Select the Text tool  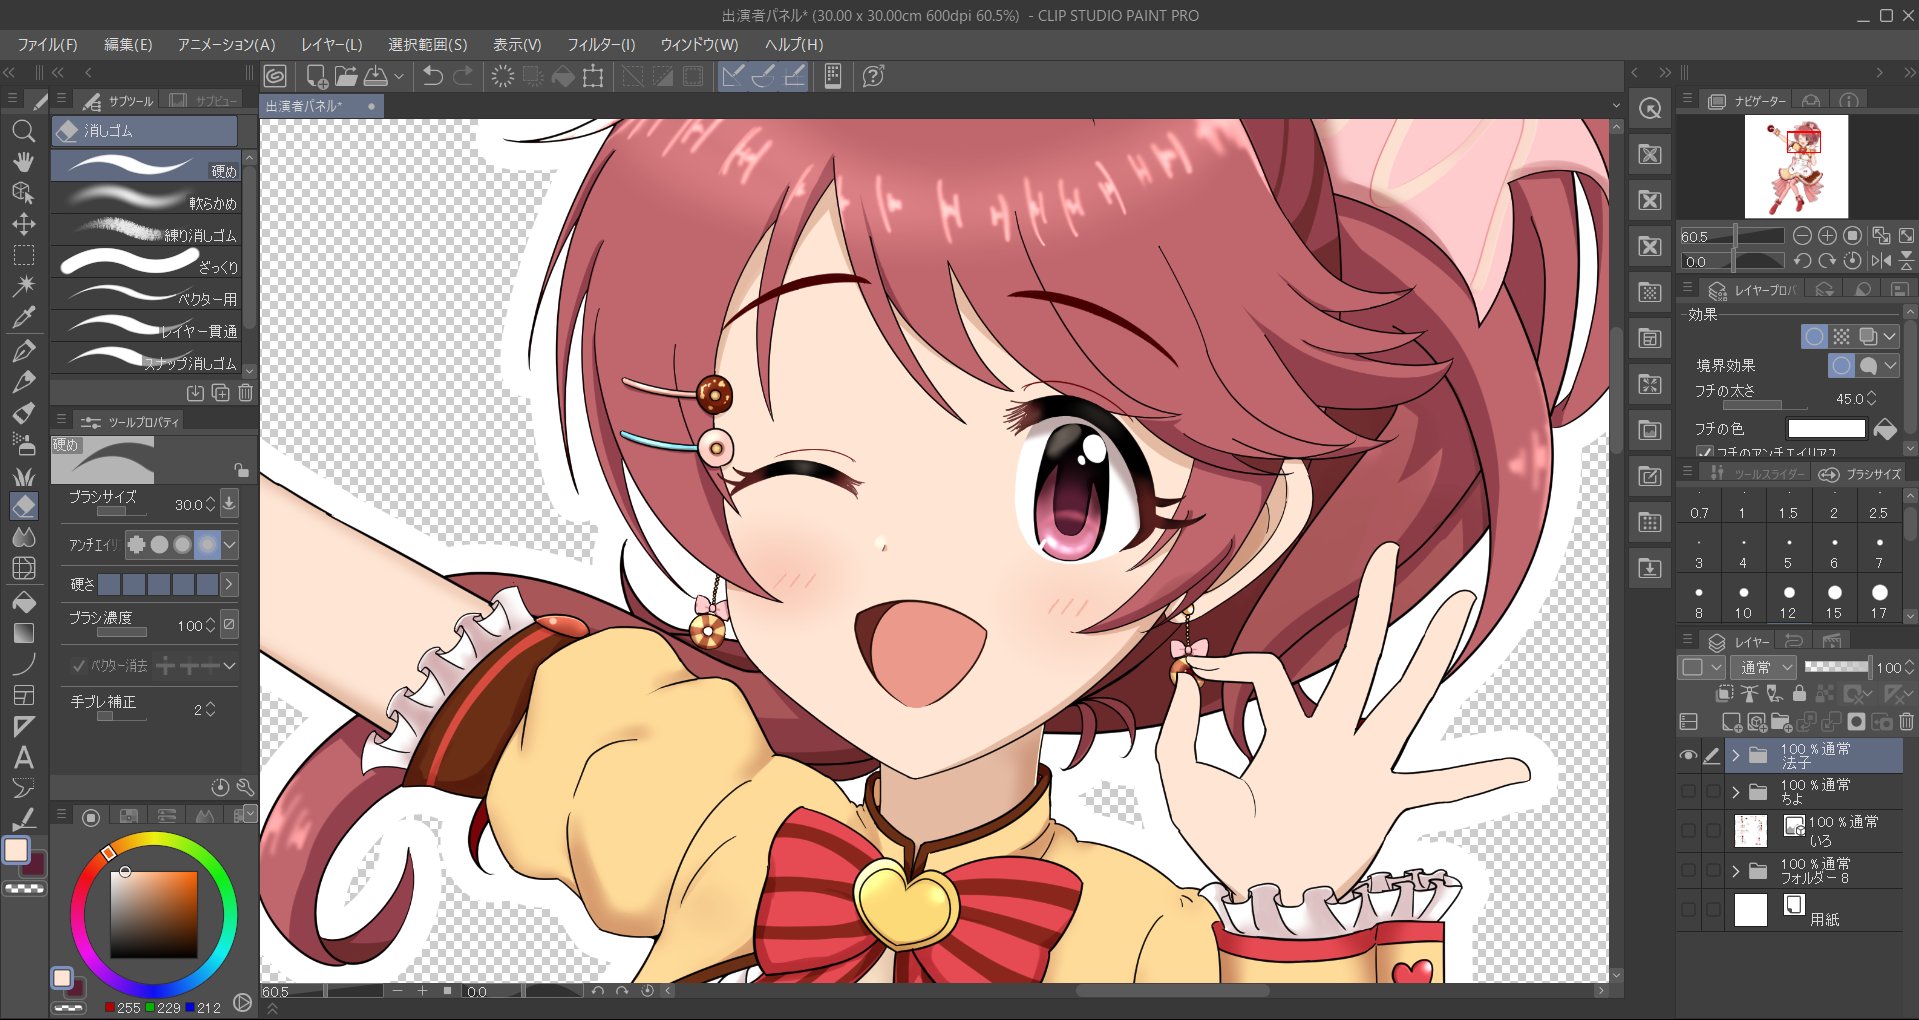click(x=24, y=757)
